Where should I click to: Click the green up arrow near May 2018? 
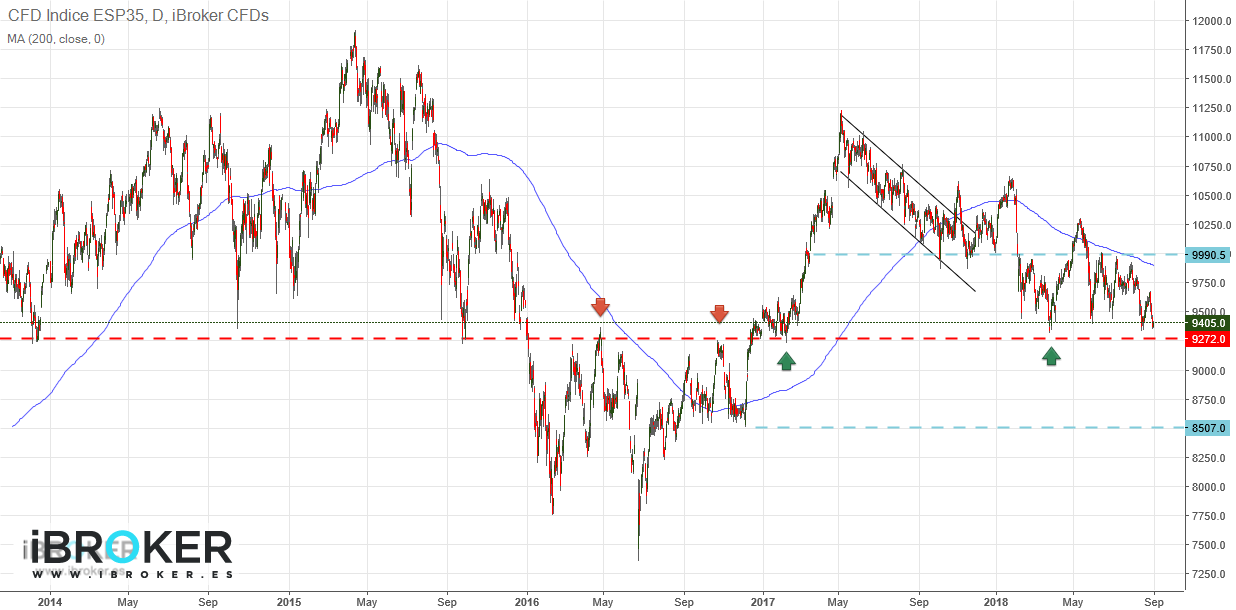pos(1051,356)
